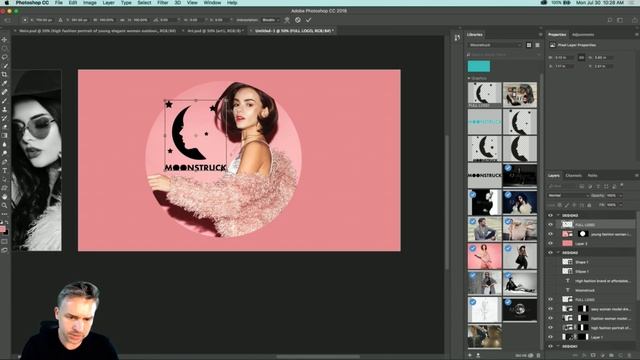
Task: Open the Fill value dropdown
Action: click(x=620, y=205)
